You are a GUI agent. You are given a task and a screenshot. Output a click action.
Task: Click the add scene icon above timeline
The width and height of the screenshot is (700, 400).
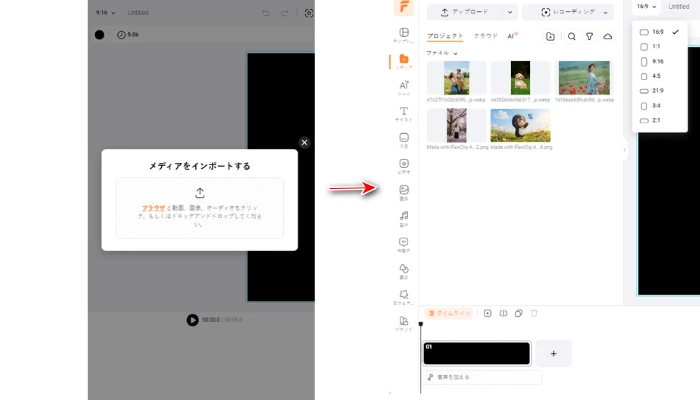[488, 313]
